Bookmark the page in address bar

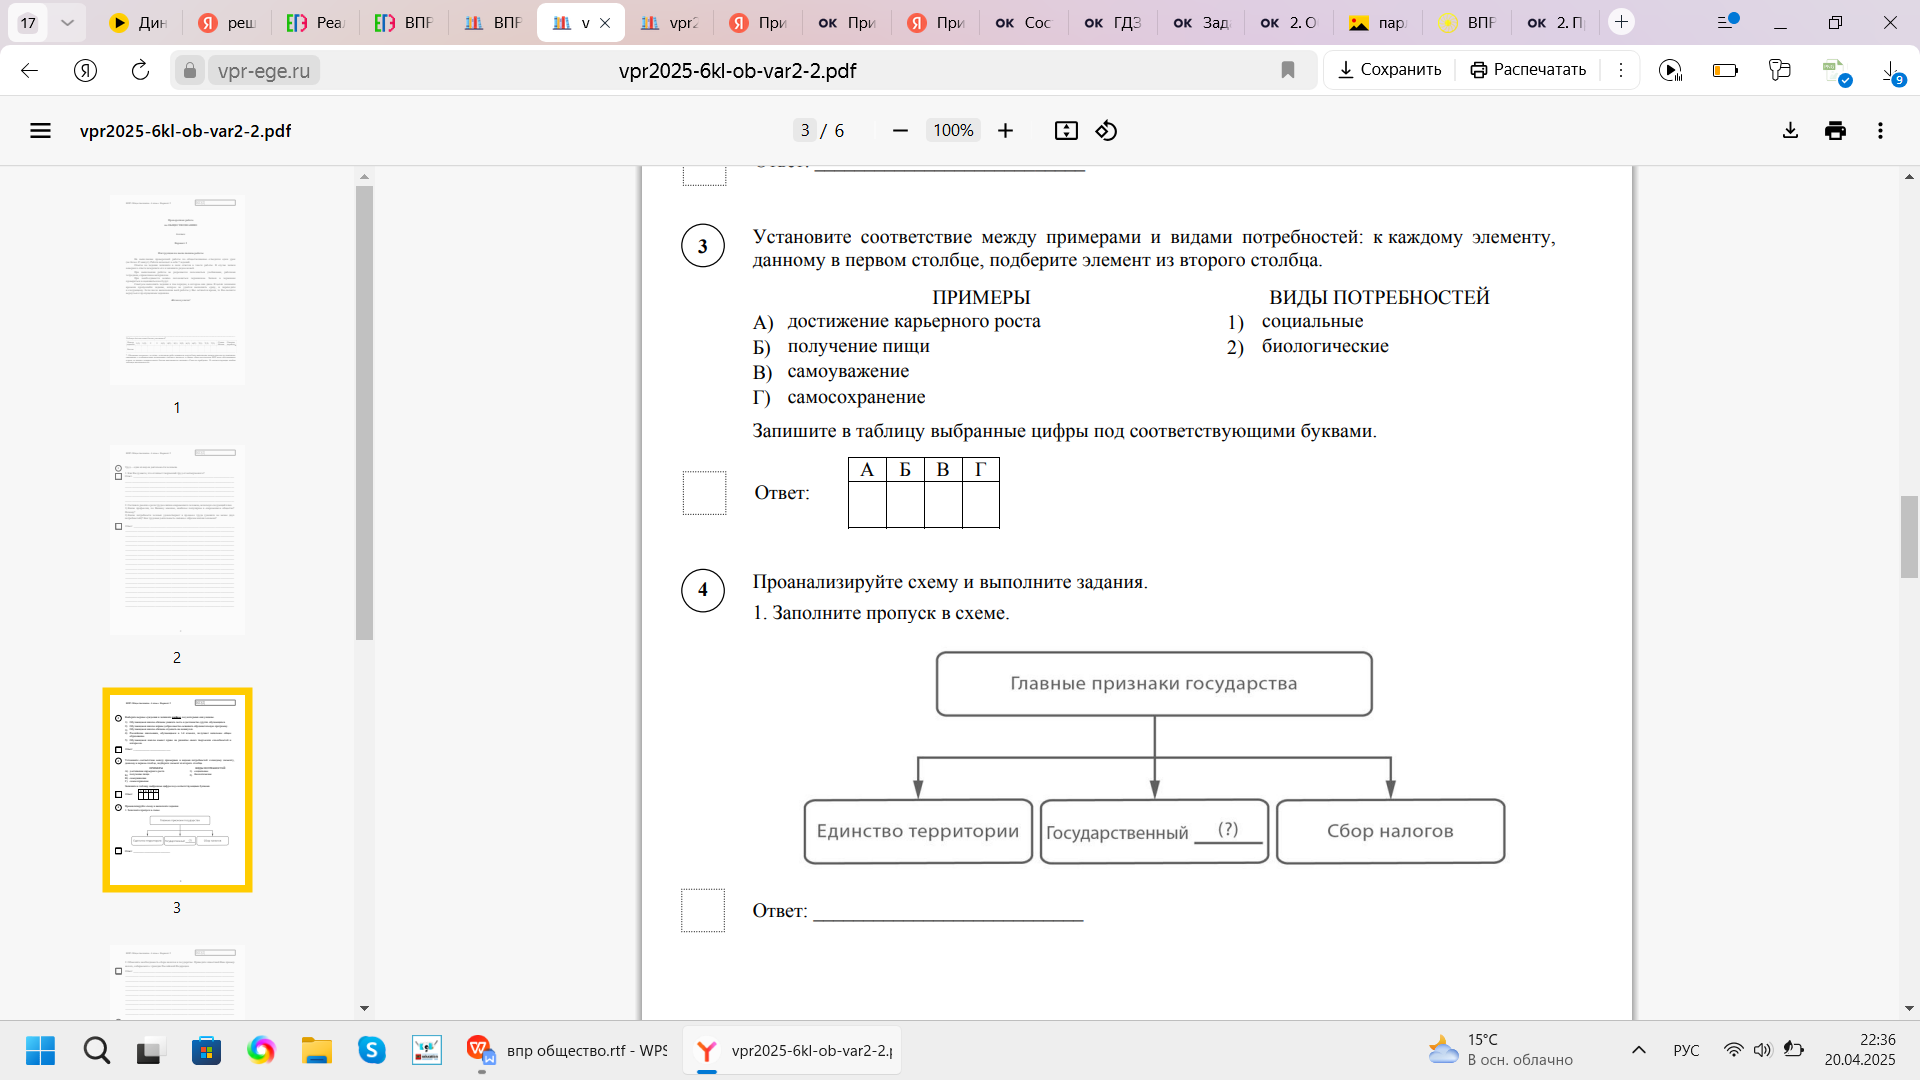[x=1288, y=70]
